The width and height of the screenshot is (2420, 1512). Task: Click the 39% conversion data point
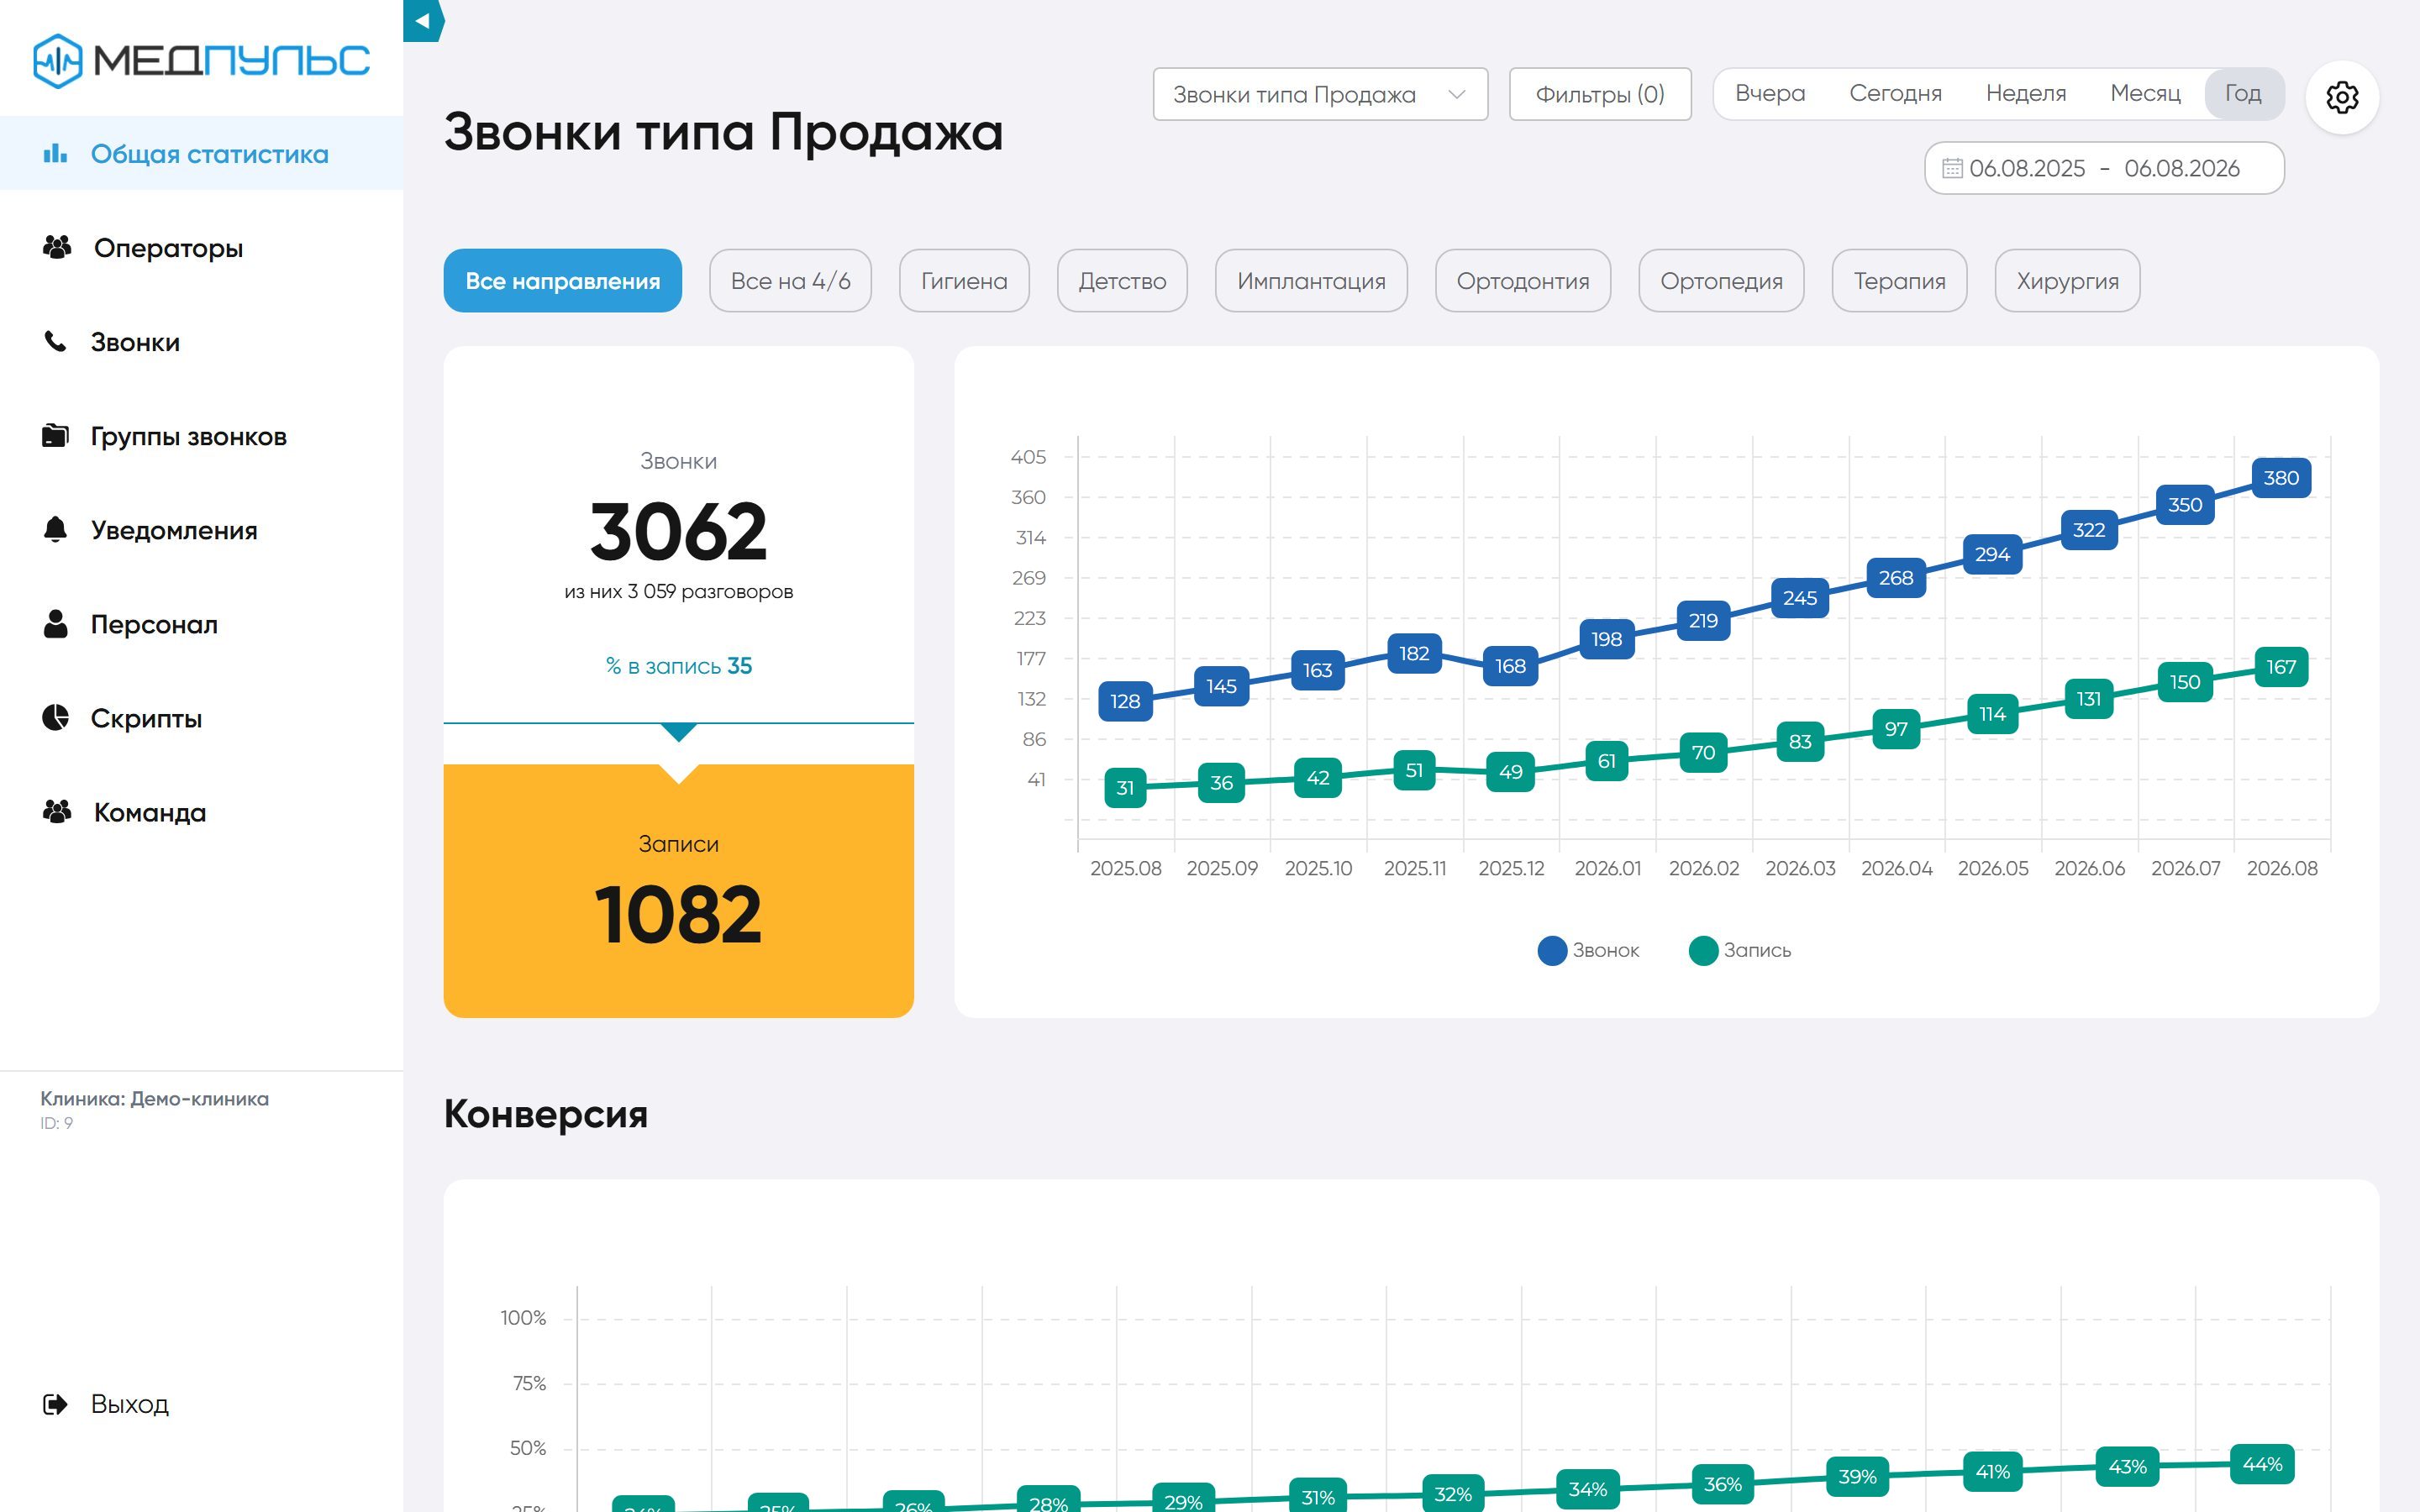click(x=1857, y=1477)
